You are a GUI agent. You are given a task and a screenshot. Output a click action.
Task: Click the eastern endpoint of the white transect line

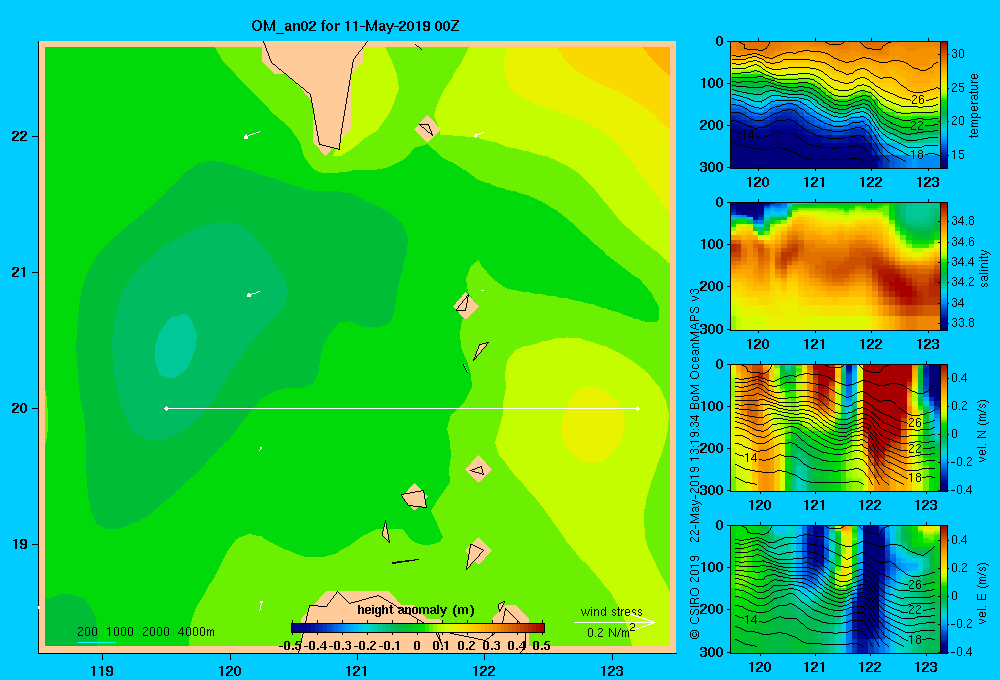pos(638,408)
